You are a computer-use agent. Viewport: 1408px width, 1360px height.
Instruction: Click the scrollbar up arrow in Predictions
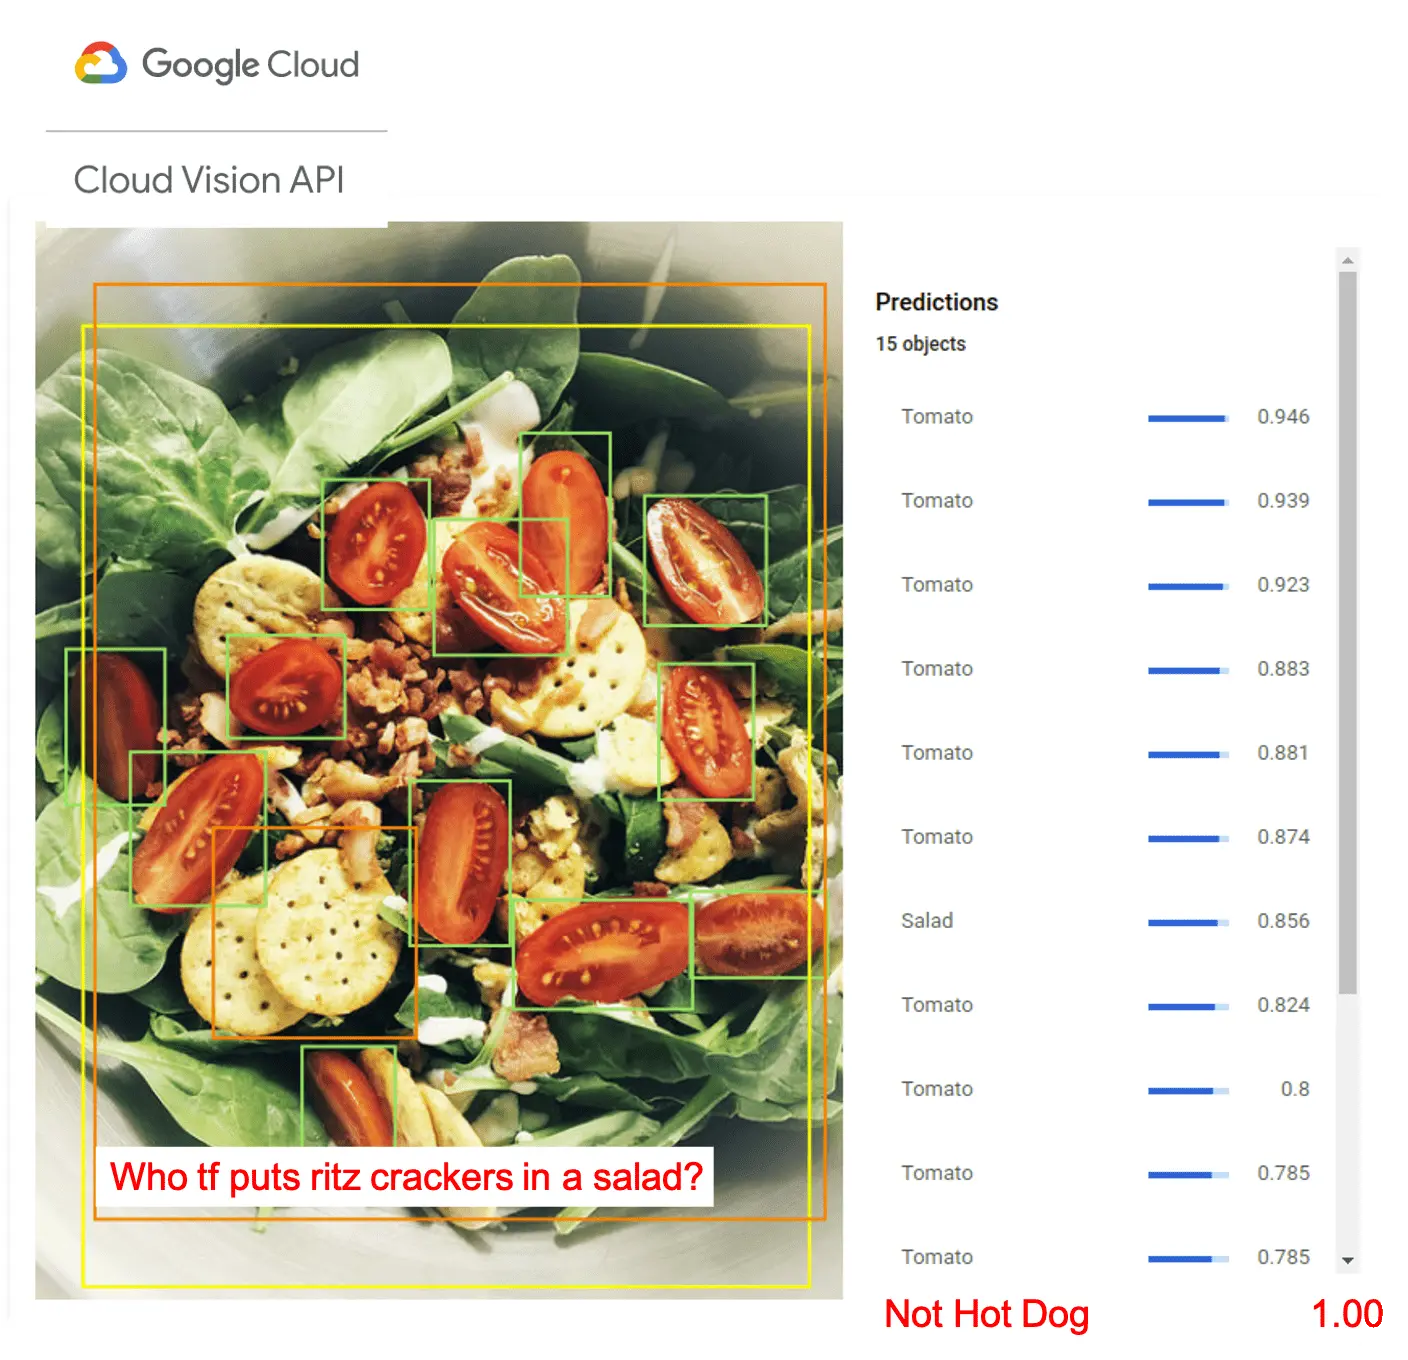(x=1348, y=260)
